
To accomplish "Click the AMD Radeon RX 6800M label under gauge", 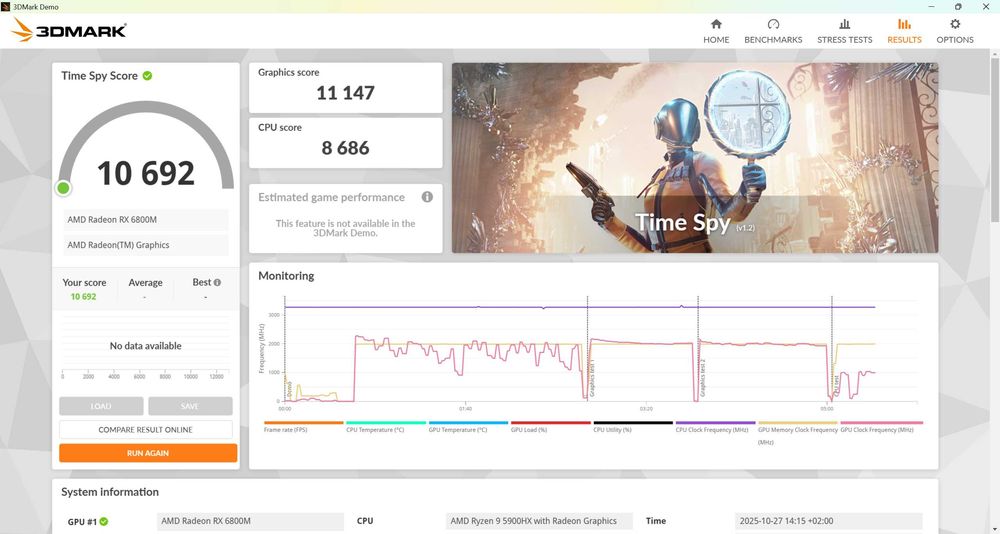I will click(x=145, y=219).
